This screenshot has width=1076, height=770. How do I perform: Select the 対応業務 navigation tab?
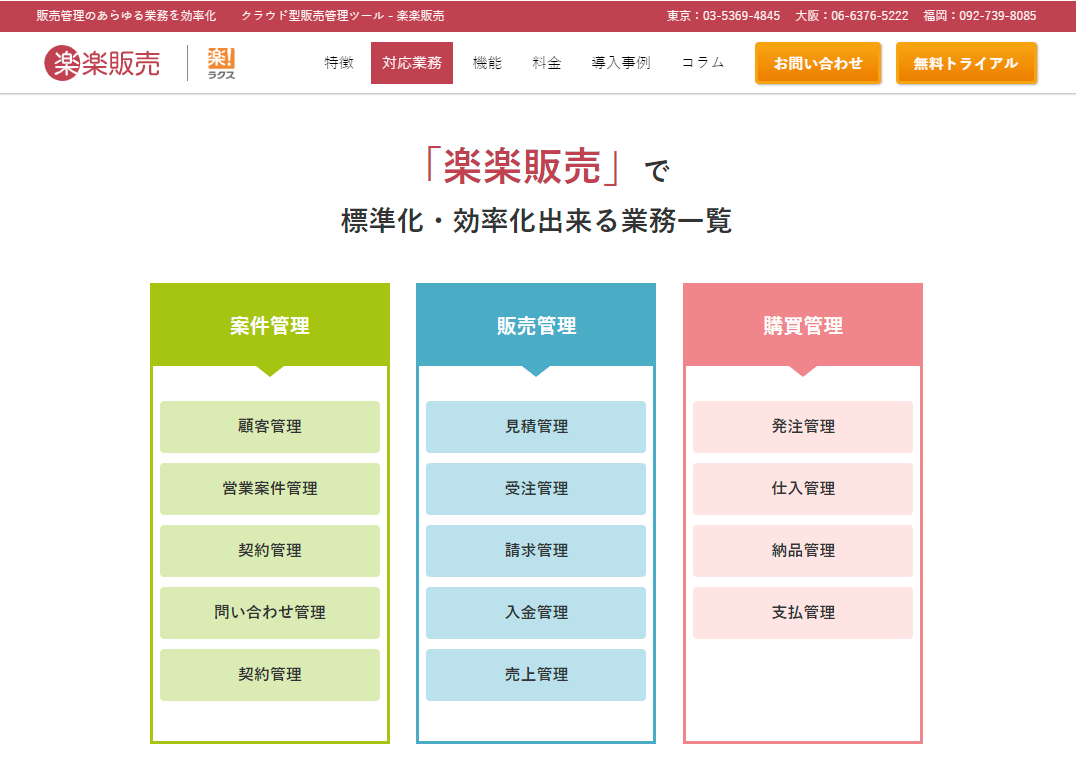click(412, 63)
